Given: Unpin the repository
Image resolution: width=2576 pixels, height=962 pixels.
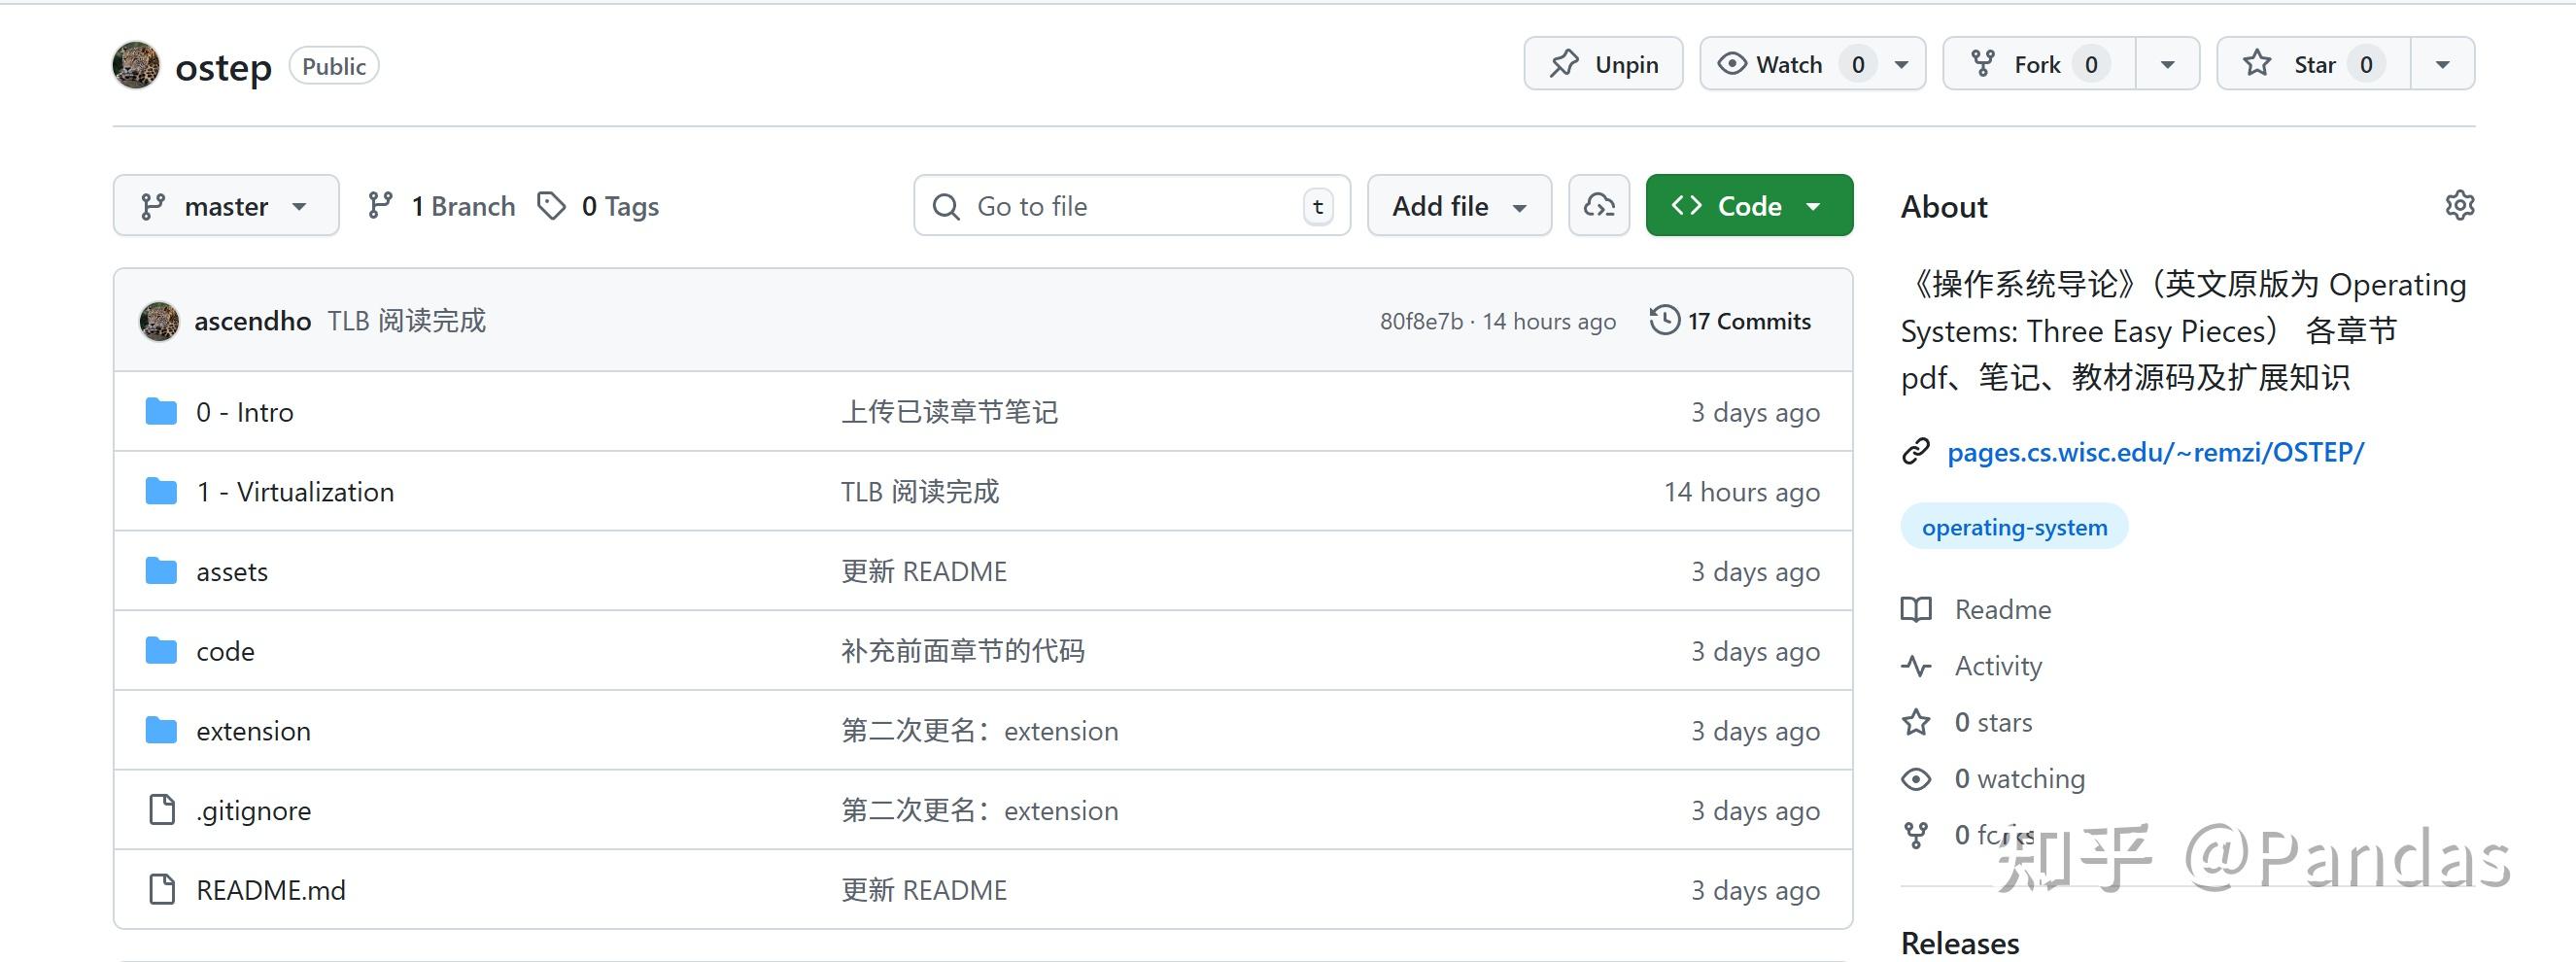Looking at the screenshot, I should 1603,65.
